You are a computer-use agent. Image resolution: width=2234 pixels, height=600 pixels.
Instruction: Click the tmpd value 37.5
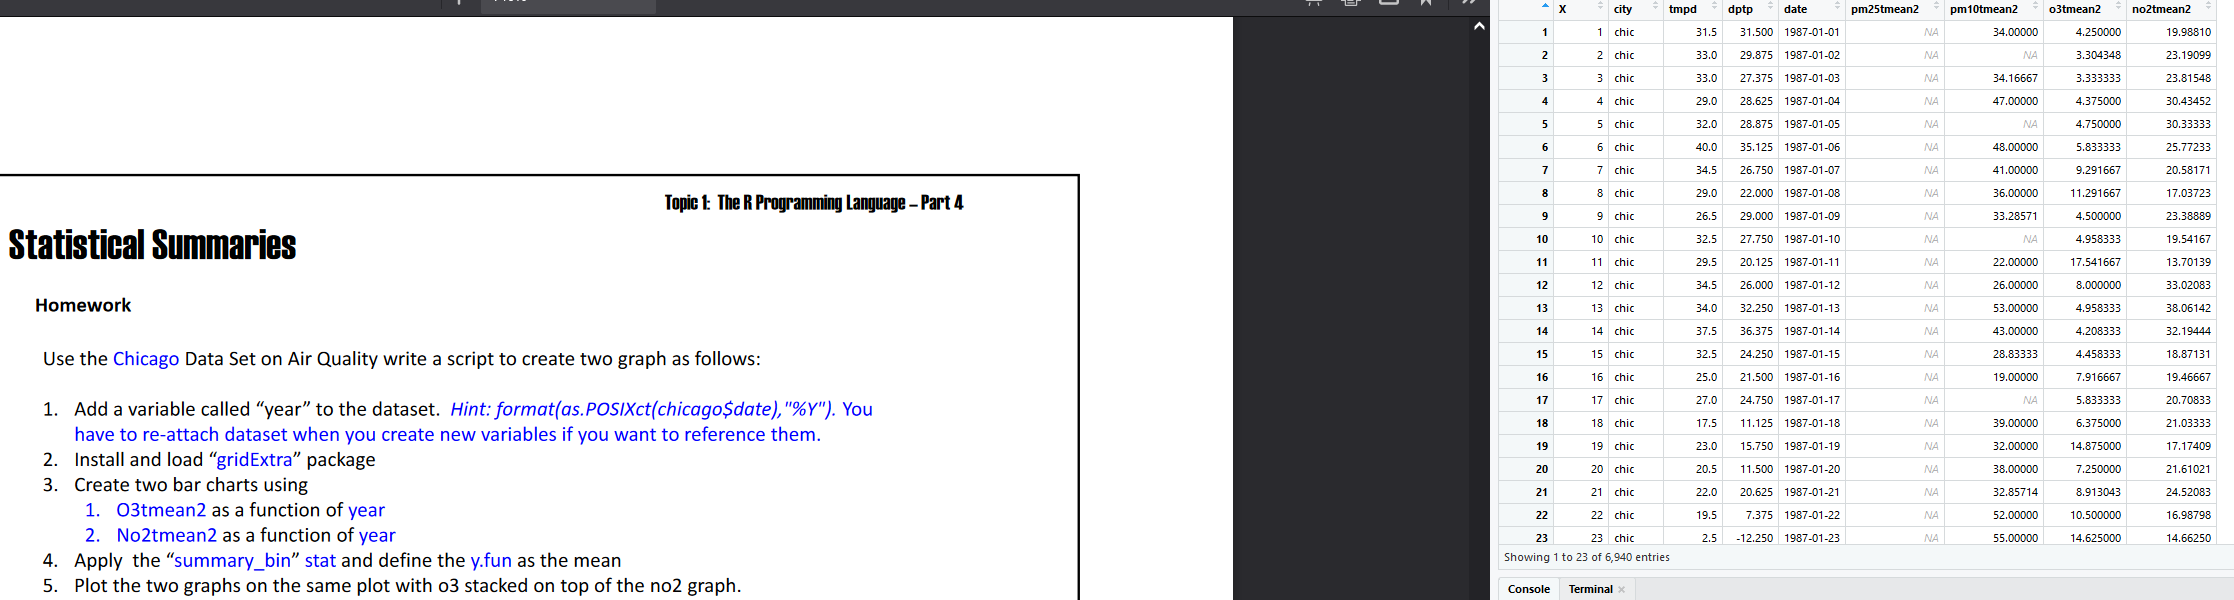[1706, 331]
